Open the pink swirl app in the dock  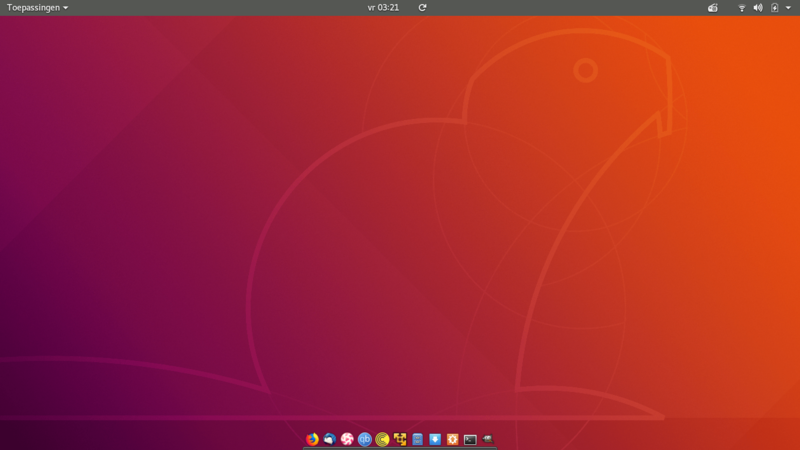(347, 439)
